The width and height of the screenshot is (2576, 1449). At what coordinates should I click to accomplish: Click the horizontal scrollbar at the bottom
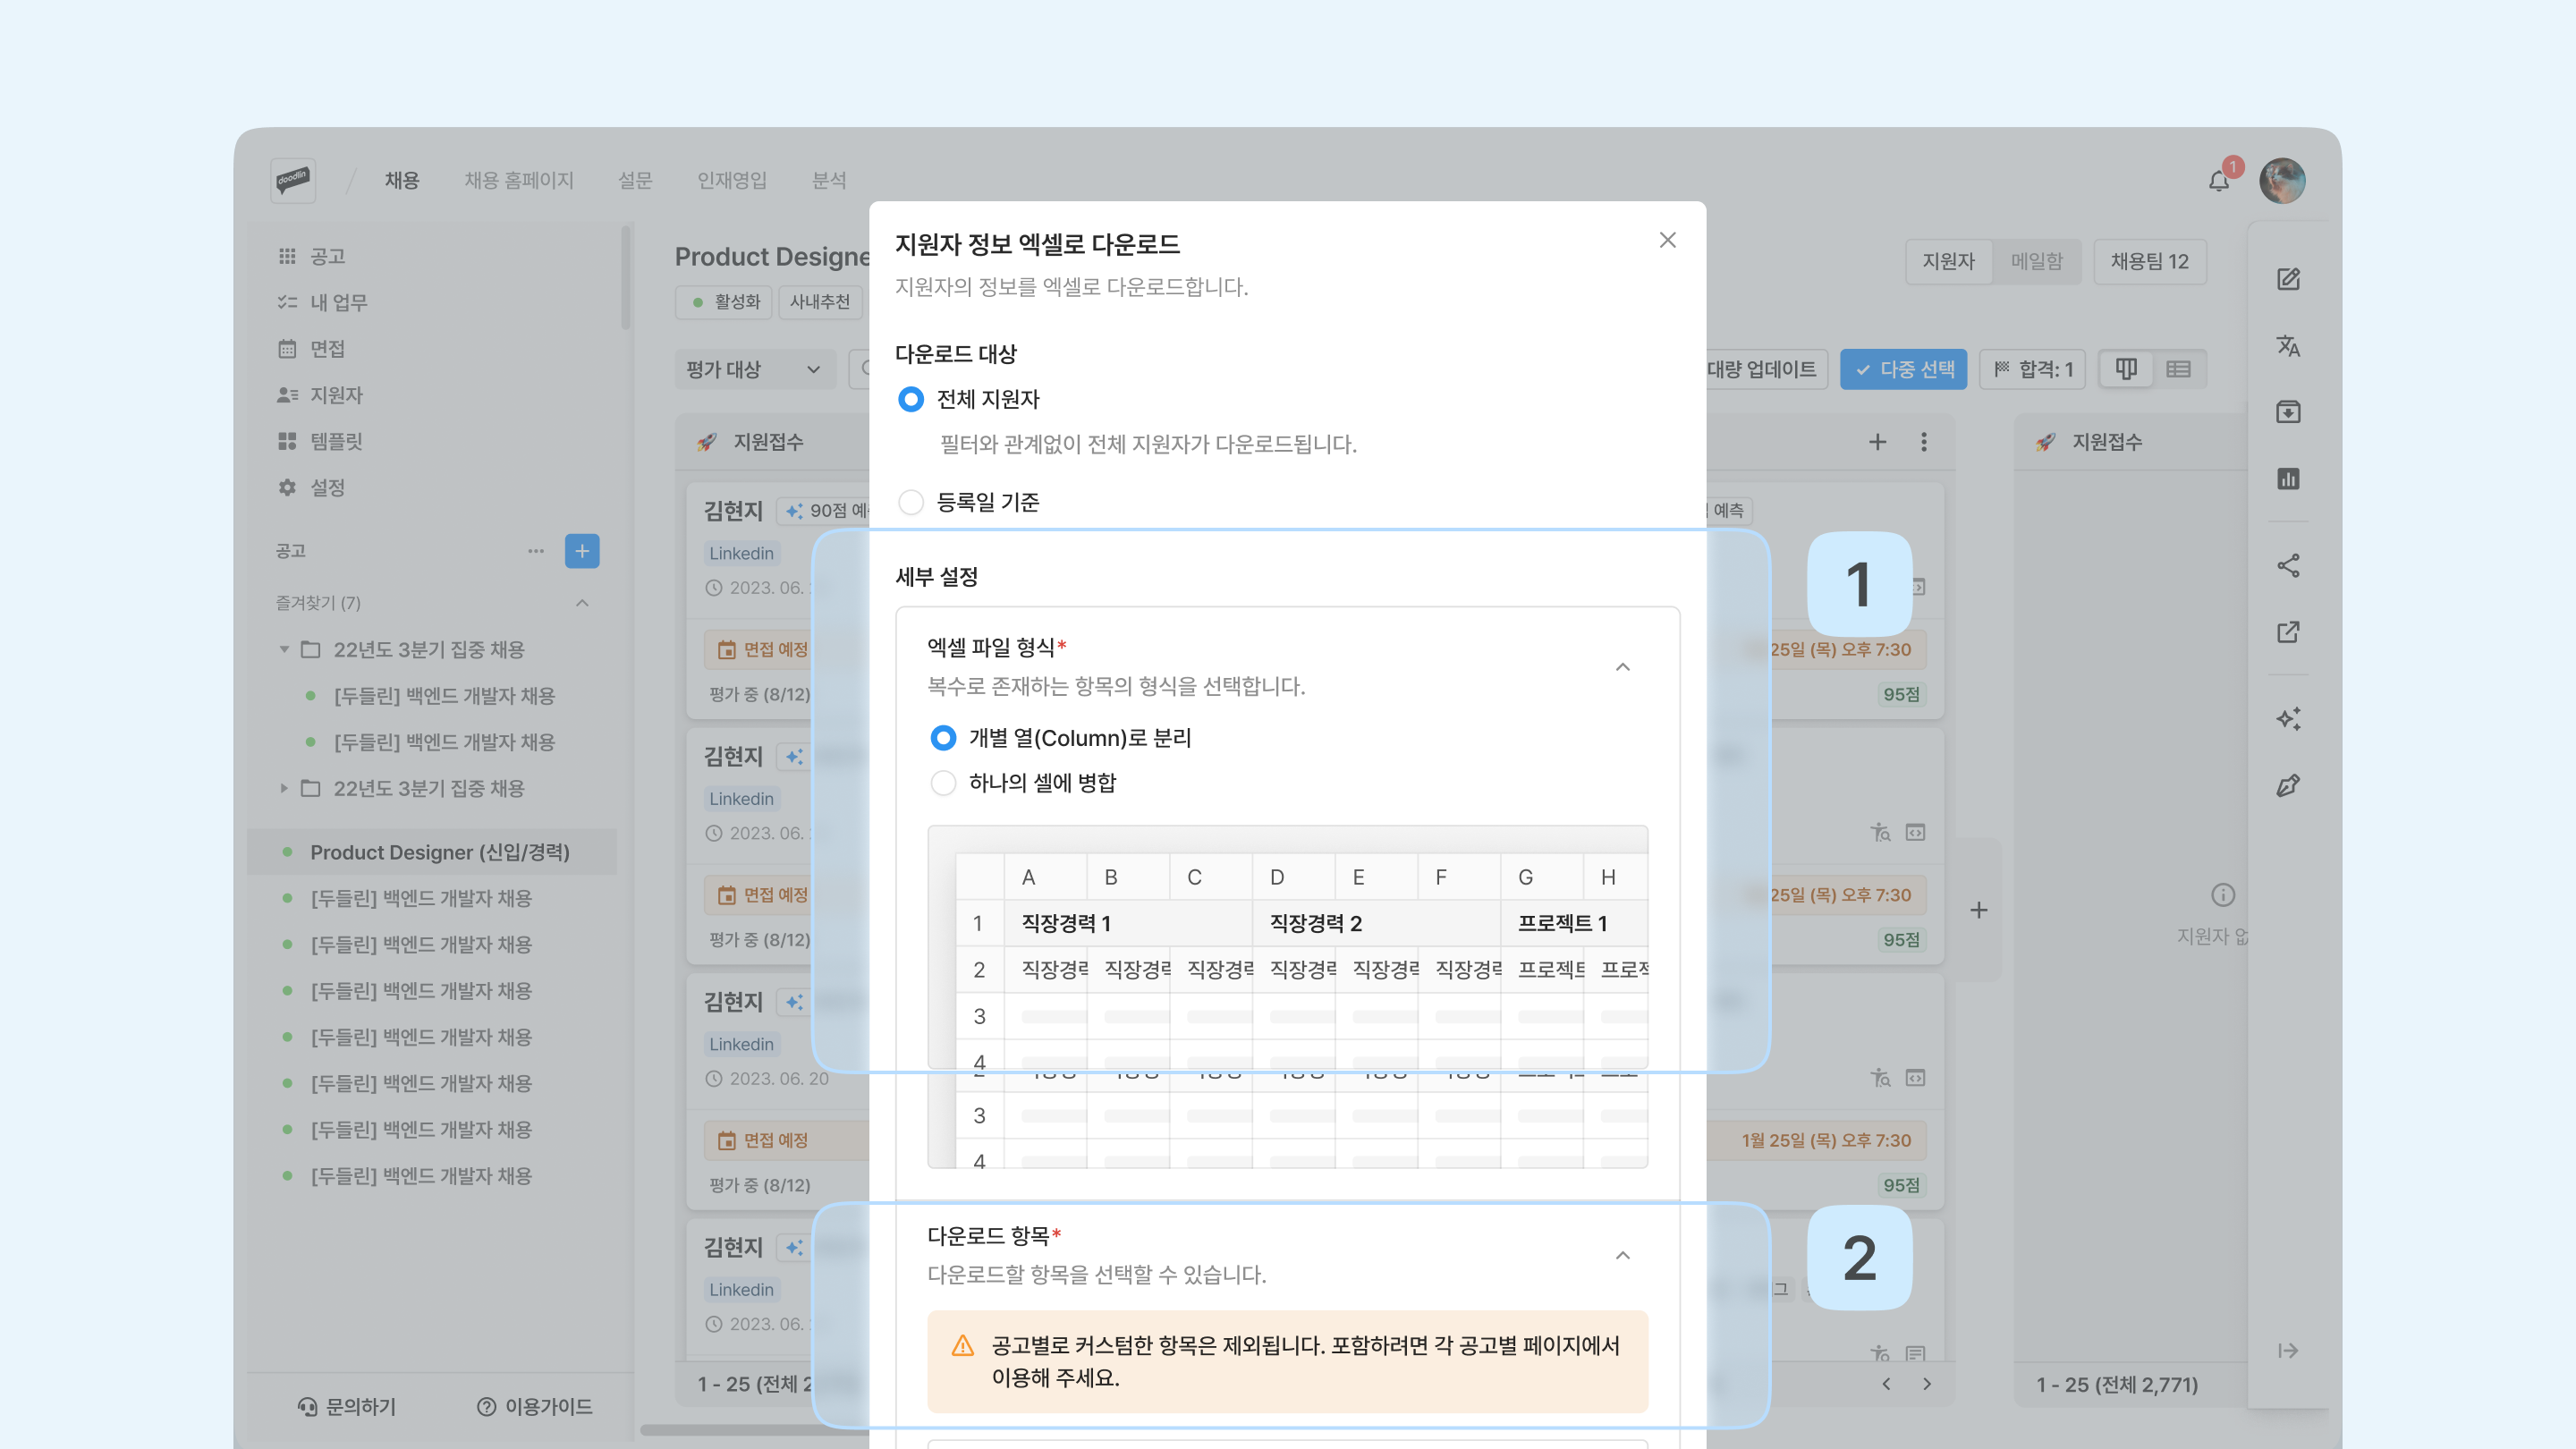[755, 1430]
